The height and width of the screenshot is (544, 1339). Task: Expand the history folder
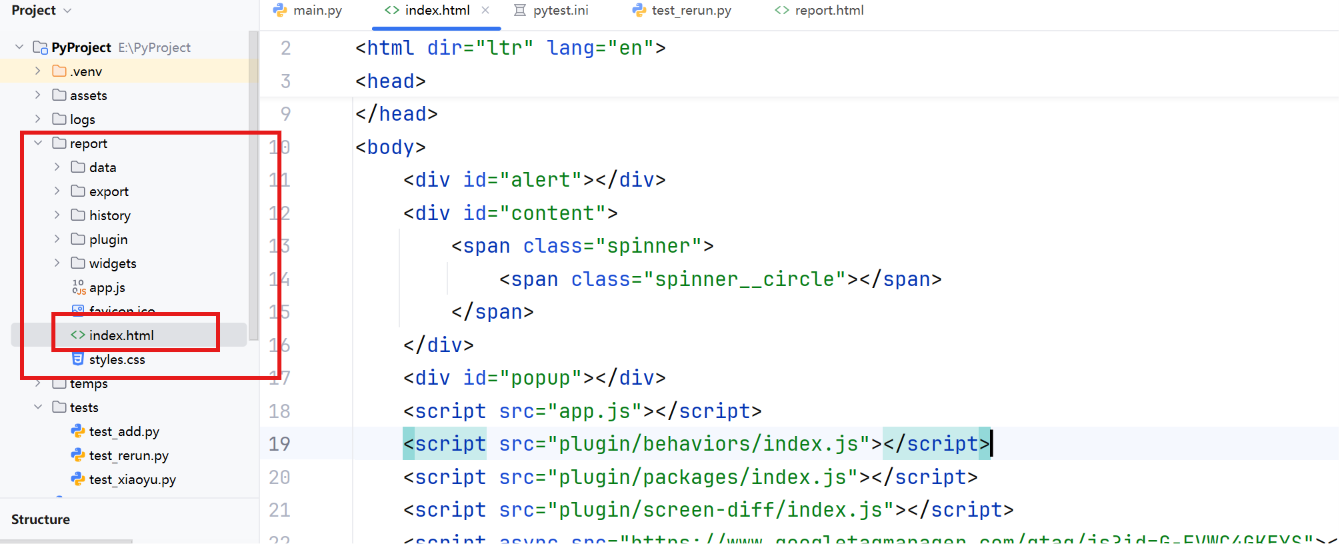(x=57, y=215)
